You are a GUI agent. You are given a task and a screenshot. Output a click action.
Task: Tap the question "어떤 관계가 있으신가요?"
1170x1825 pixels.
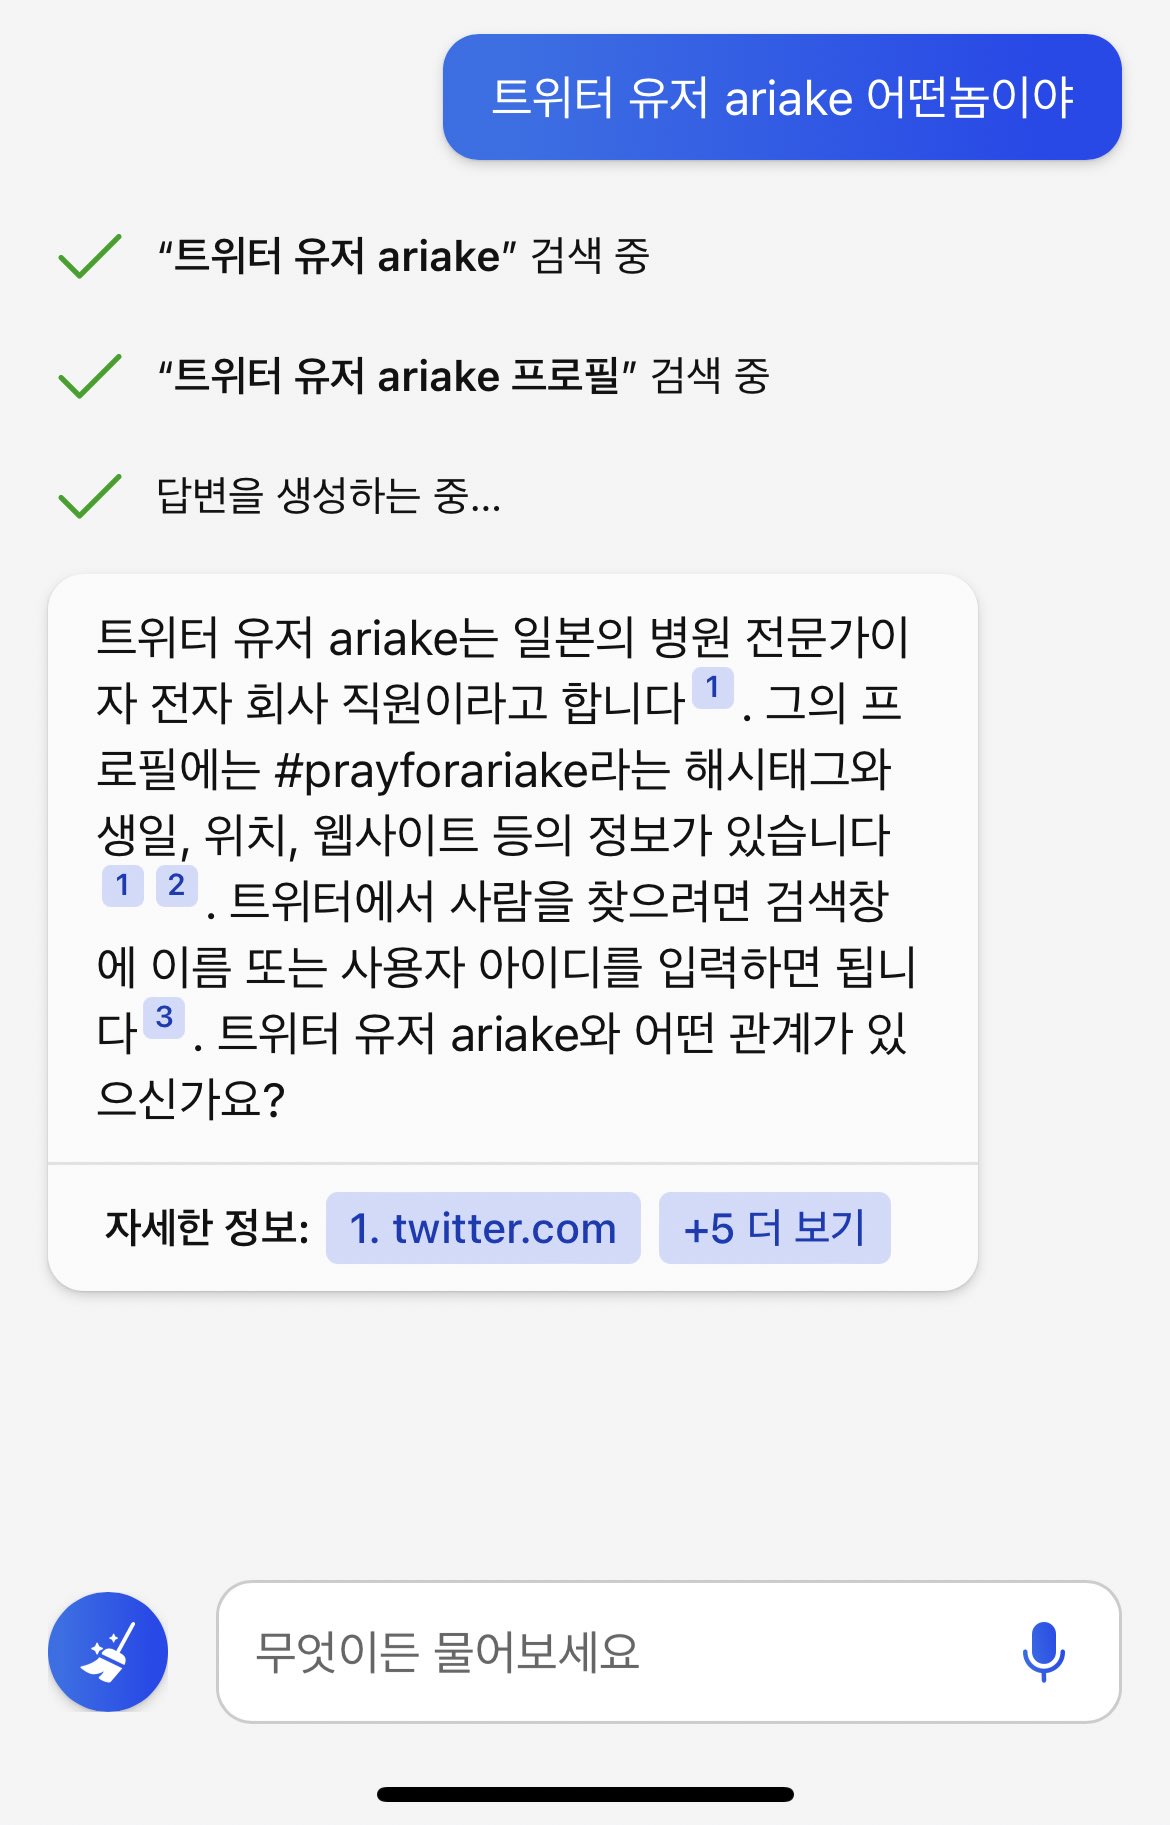pyautogui.click(x=500, y=1066)
